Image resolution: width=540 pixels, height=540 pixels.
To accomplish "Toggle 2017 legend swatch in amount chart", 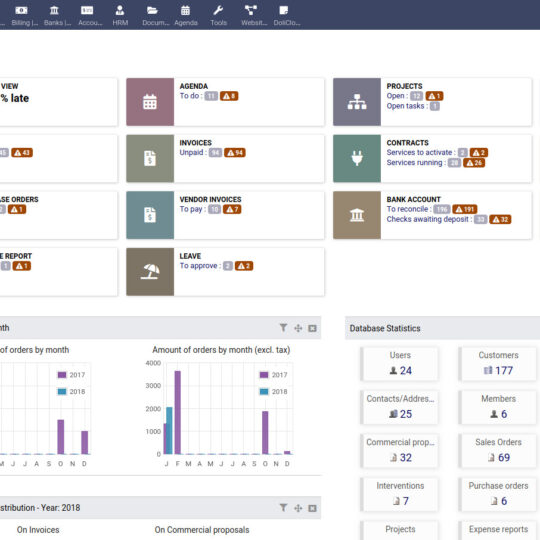I will coord(264,375).
